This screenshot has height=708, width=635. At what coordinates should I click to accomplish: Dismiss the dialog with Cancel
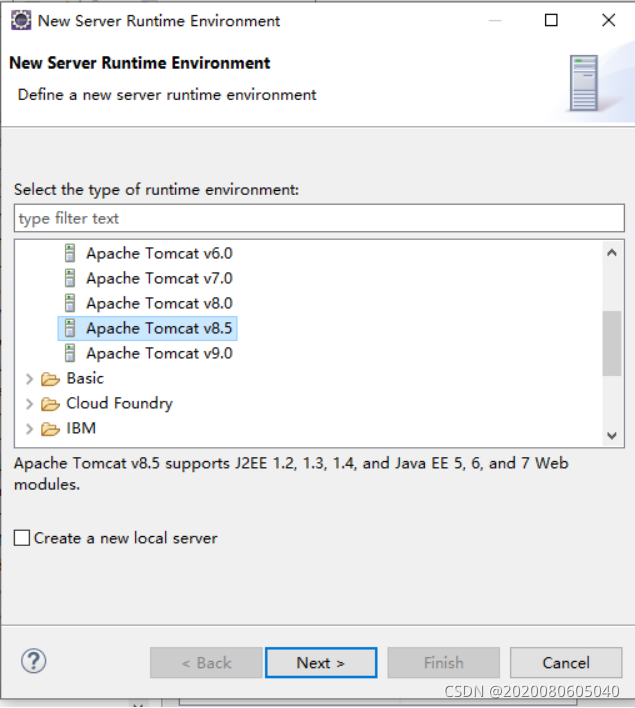pos(566,663)
